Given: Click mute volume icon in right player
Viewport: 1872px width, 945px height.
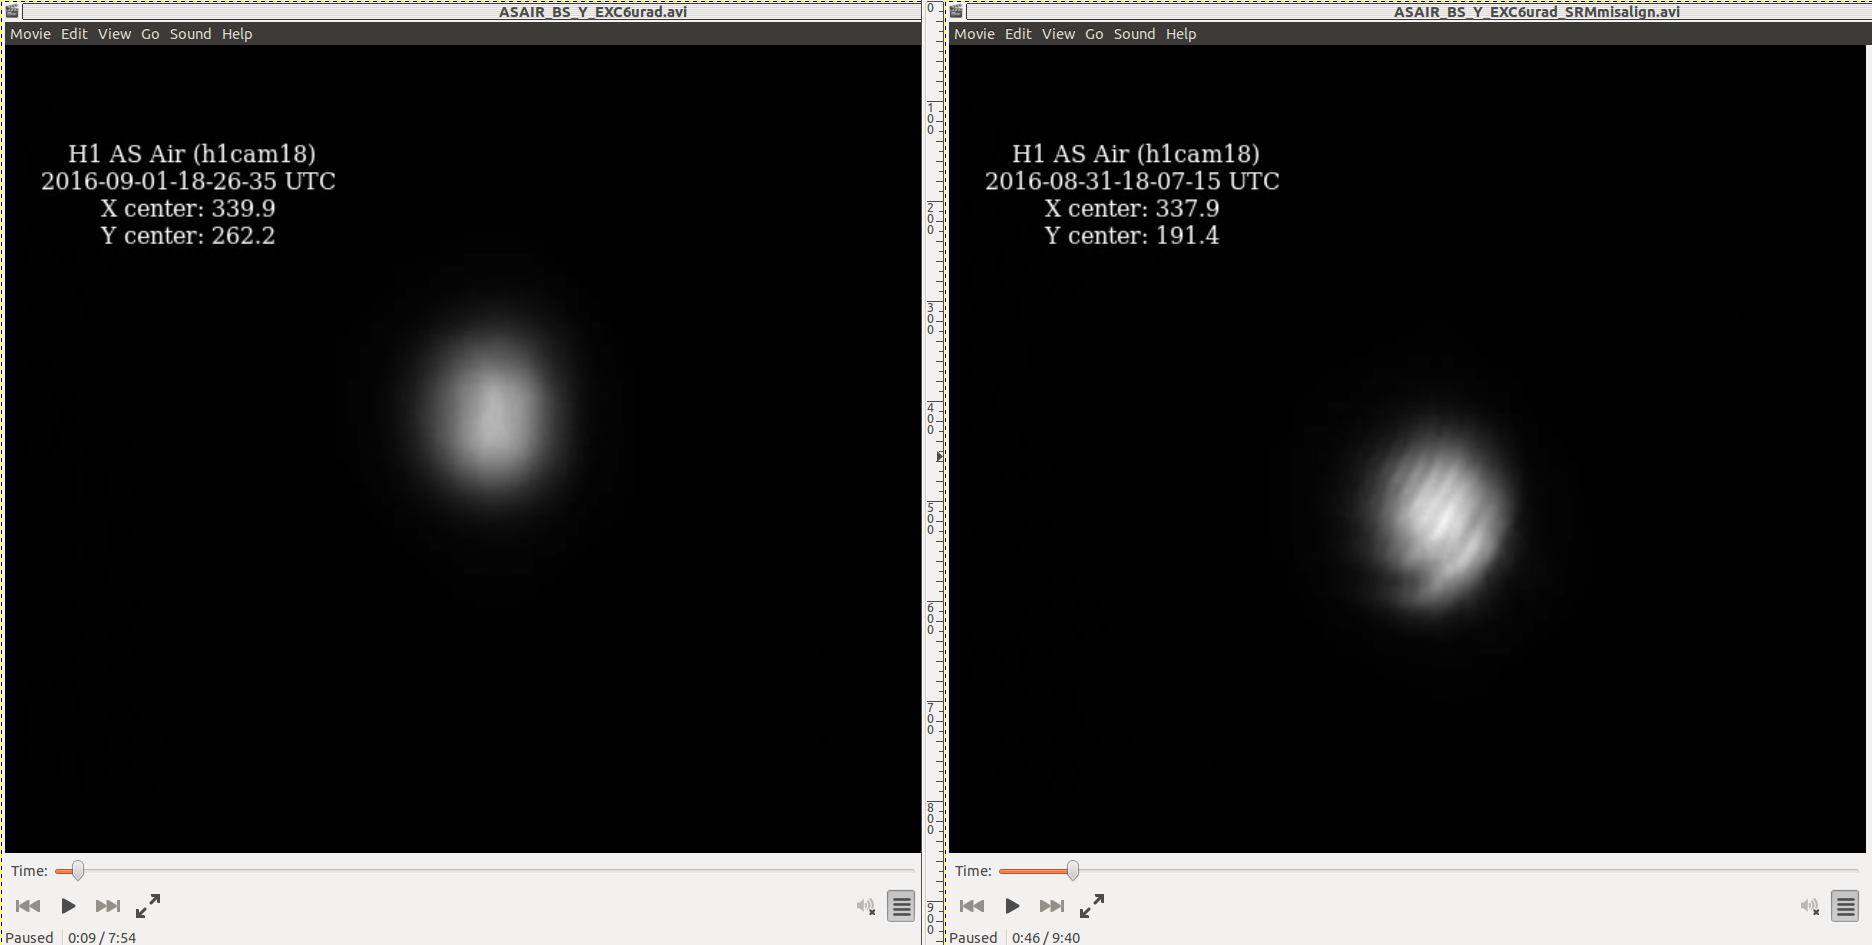Looking at the screenshot, I should [x=1810, y=906].
